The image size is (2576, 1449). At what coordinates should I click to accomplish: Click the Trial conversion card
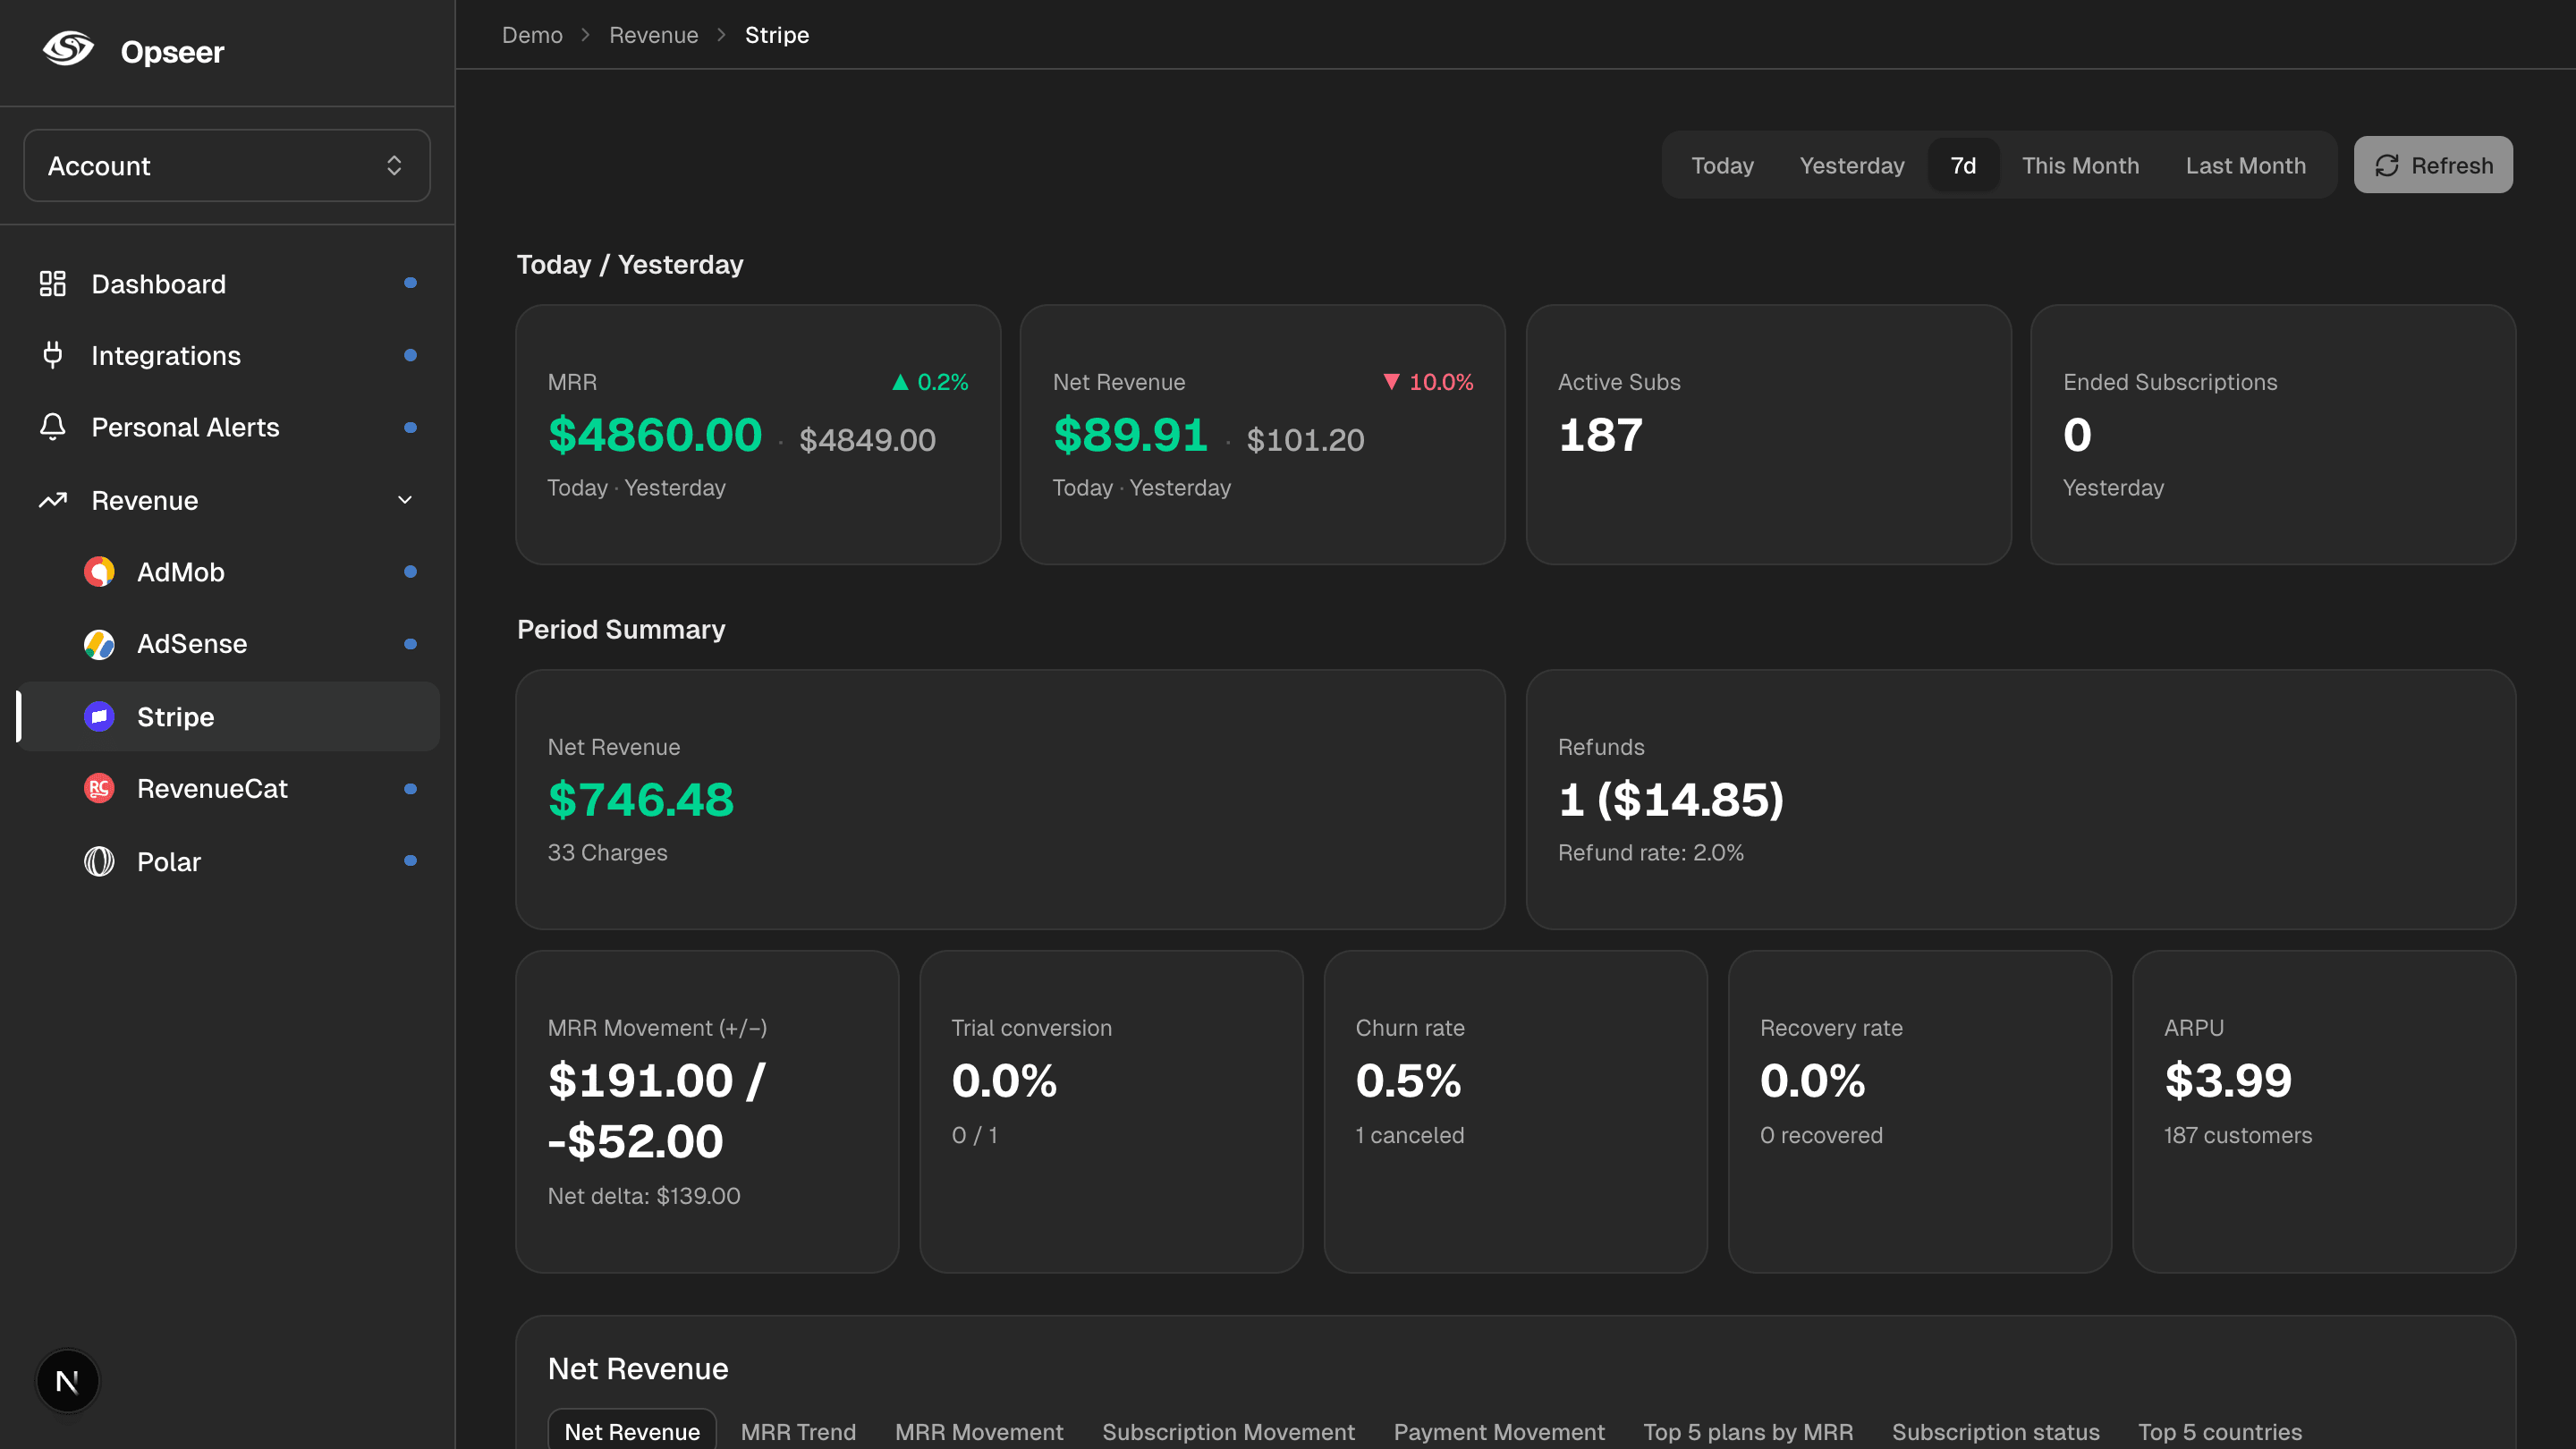tap(1111, 1111)
